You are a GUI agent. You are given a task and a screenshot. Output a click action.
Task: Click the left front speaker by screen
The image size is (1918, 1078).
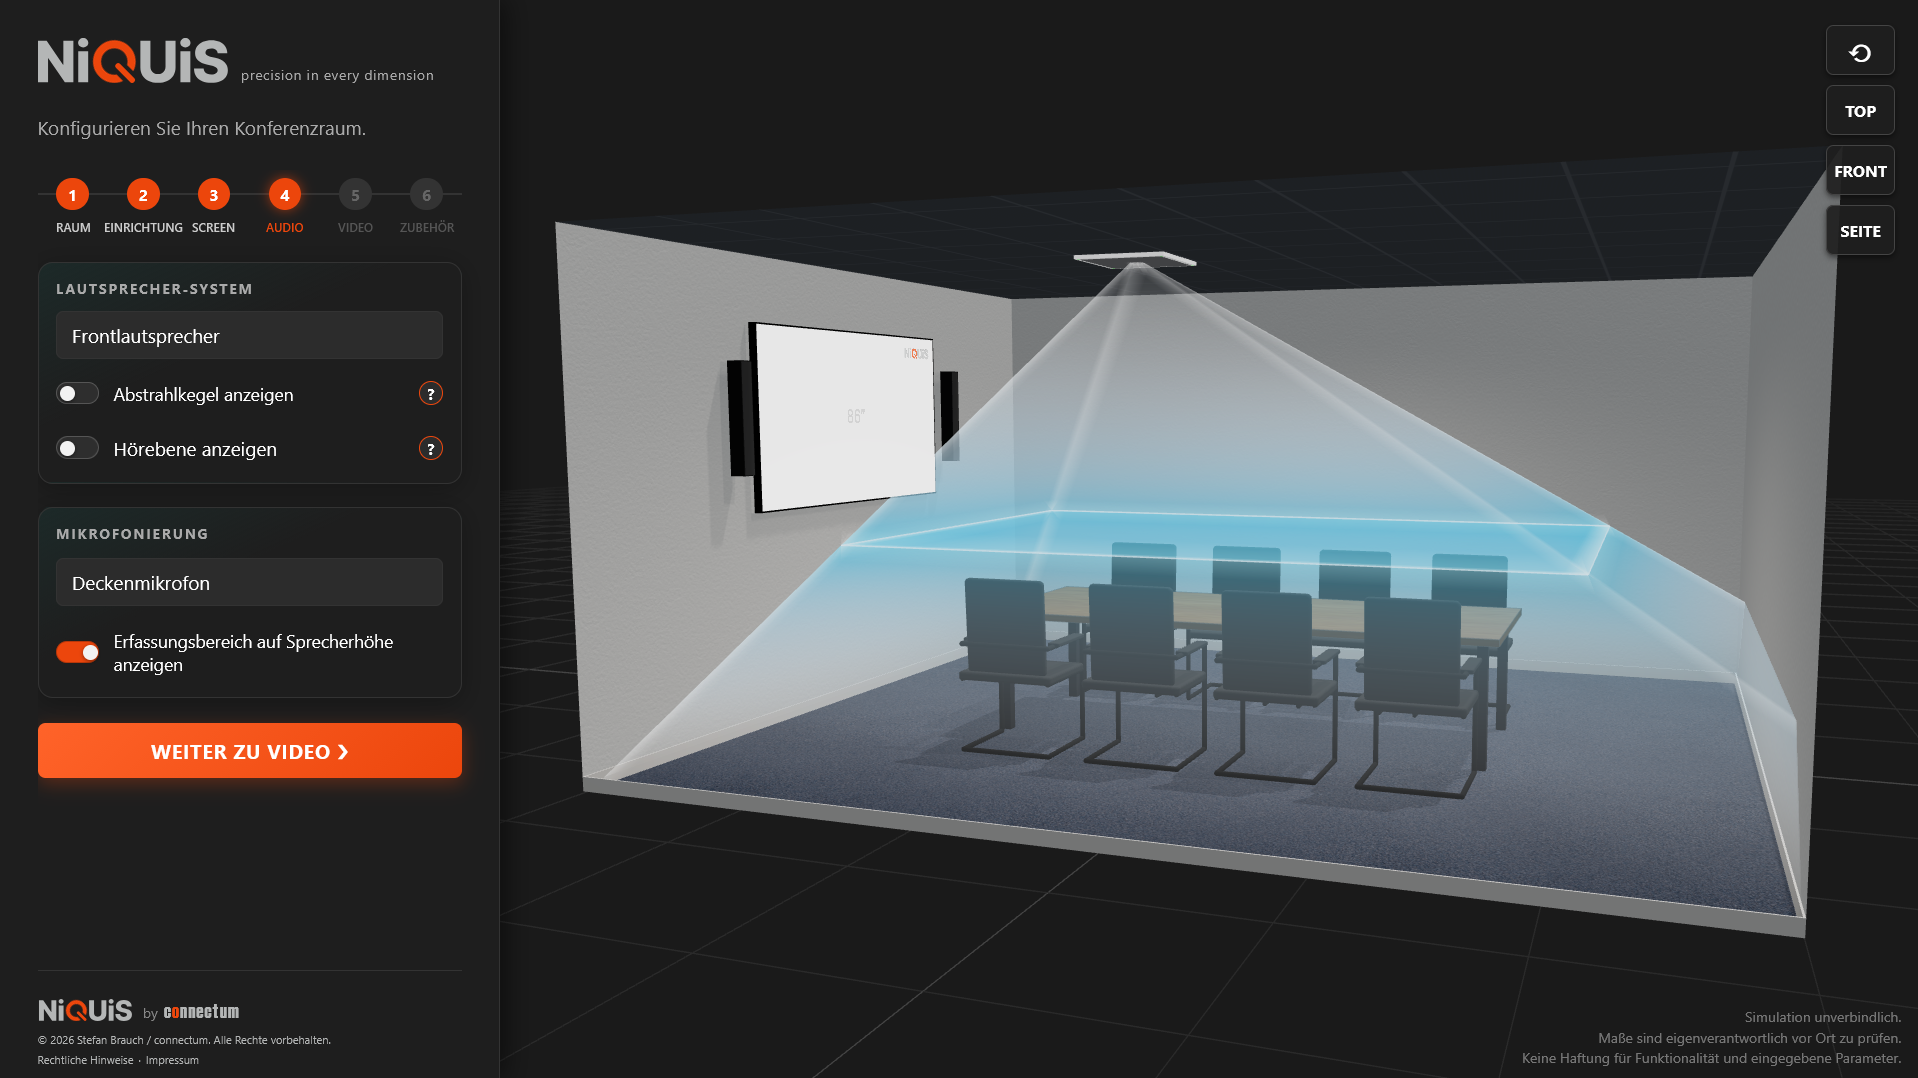740,418
